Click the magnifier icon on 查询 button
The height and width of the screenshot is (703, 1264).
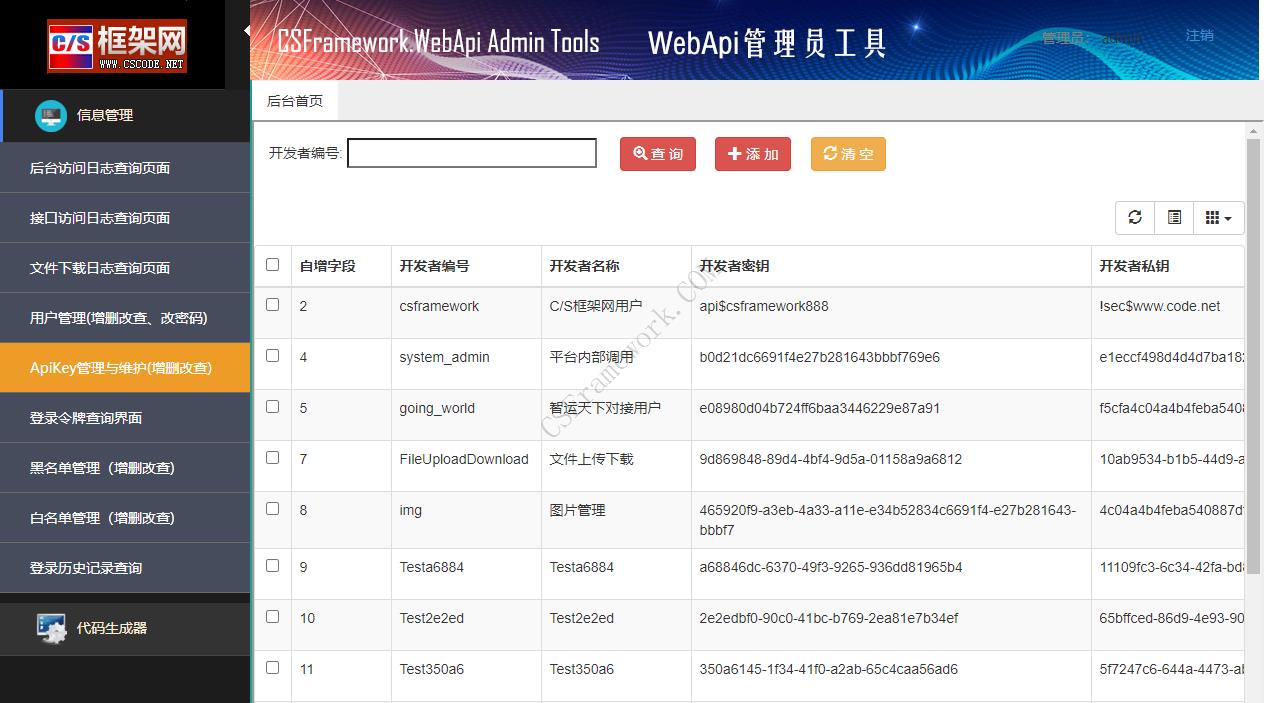click(x=638, y=153)
